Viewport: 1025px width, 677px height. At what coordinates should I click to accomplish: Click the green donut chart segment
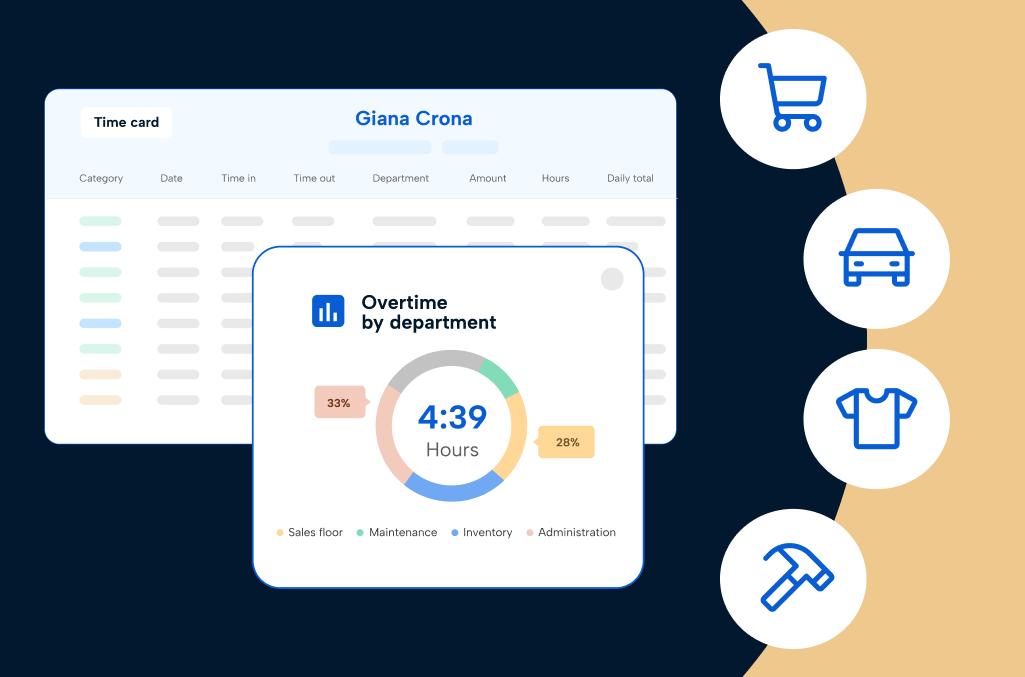tap(500, 378)
